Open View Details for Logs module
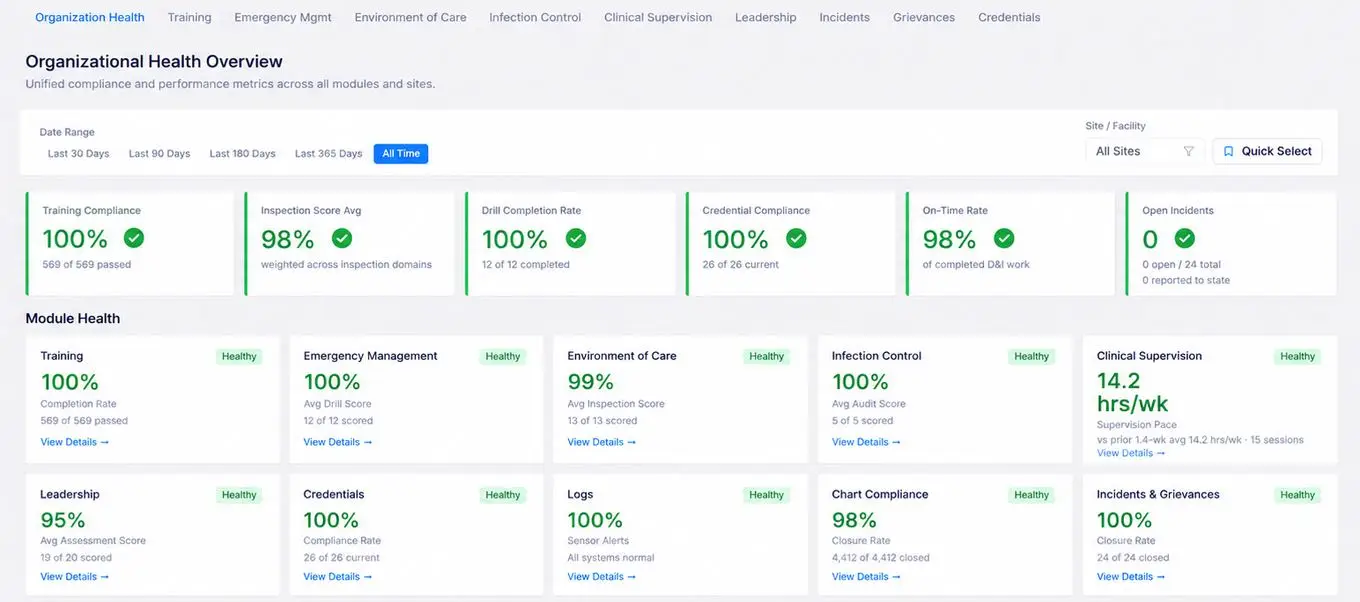The width and height of the screenshot is (1360, 602). (602, 576)
